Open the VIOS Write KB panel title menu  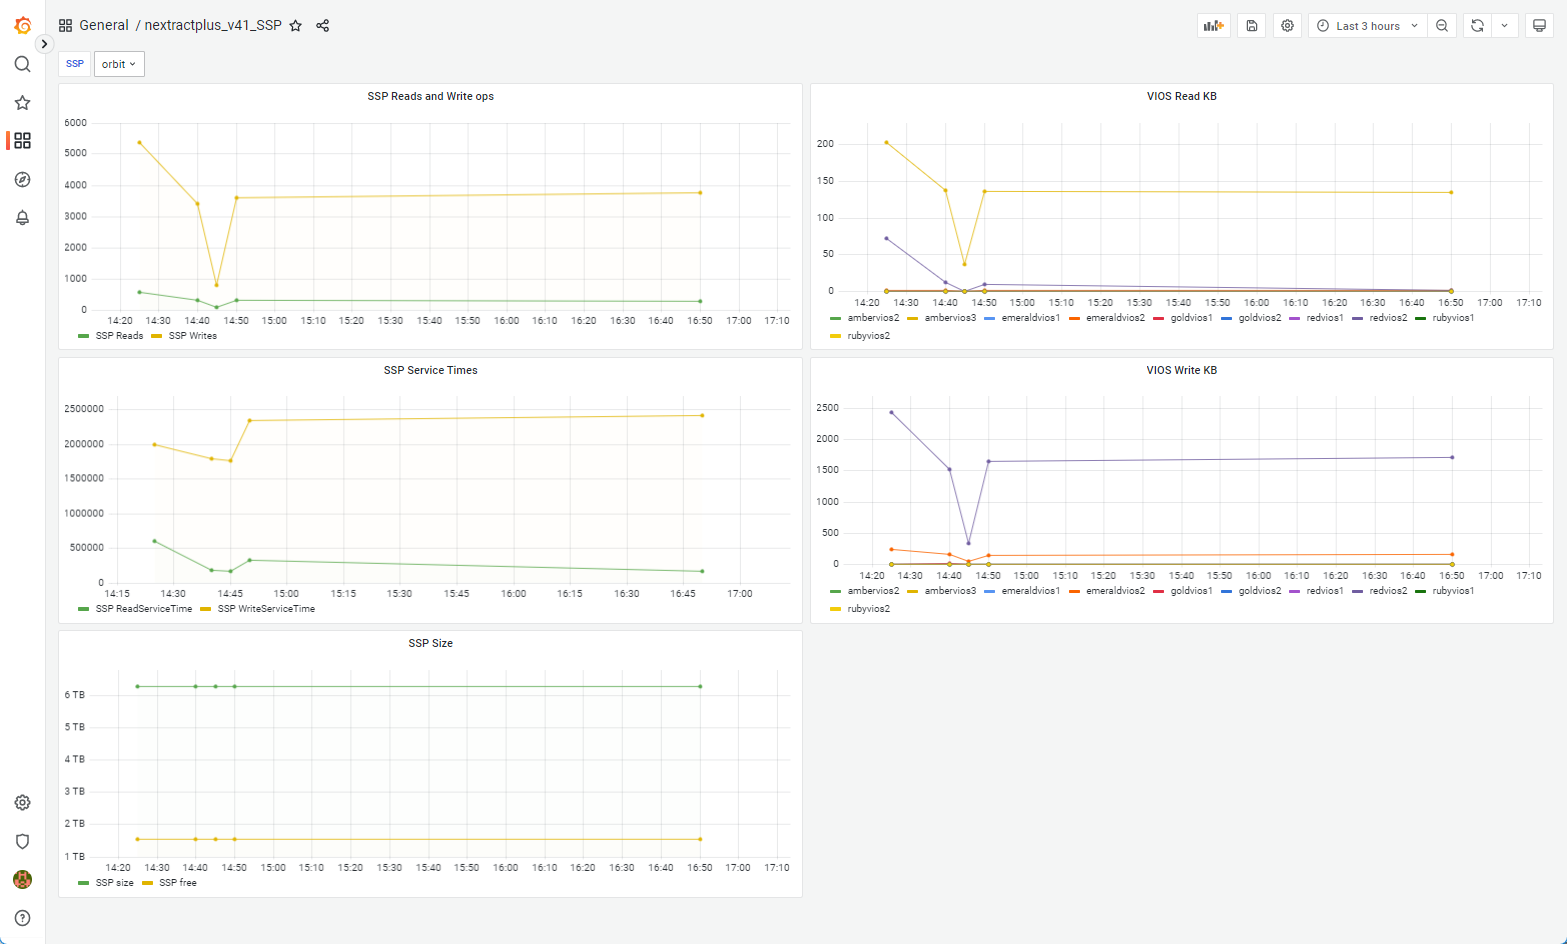pos(1181,370)
